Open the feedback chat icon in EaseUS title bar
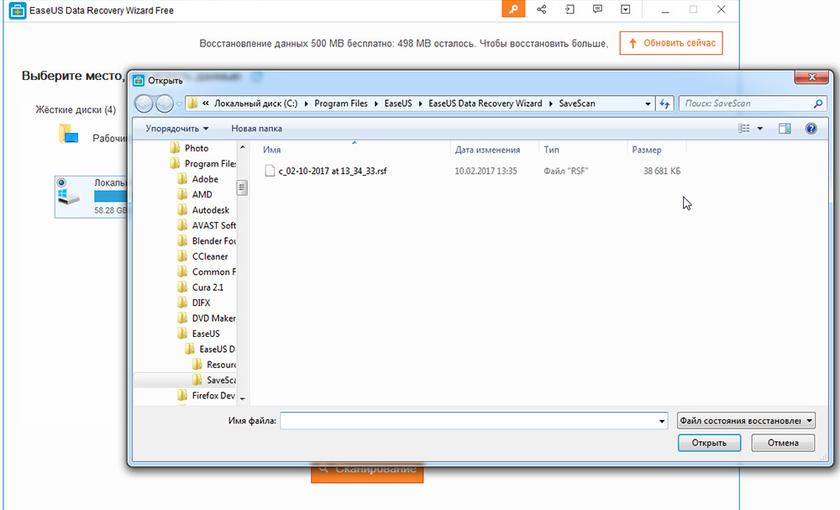840x510 pixels. point(597,9)
